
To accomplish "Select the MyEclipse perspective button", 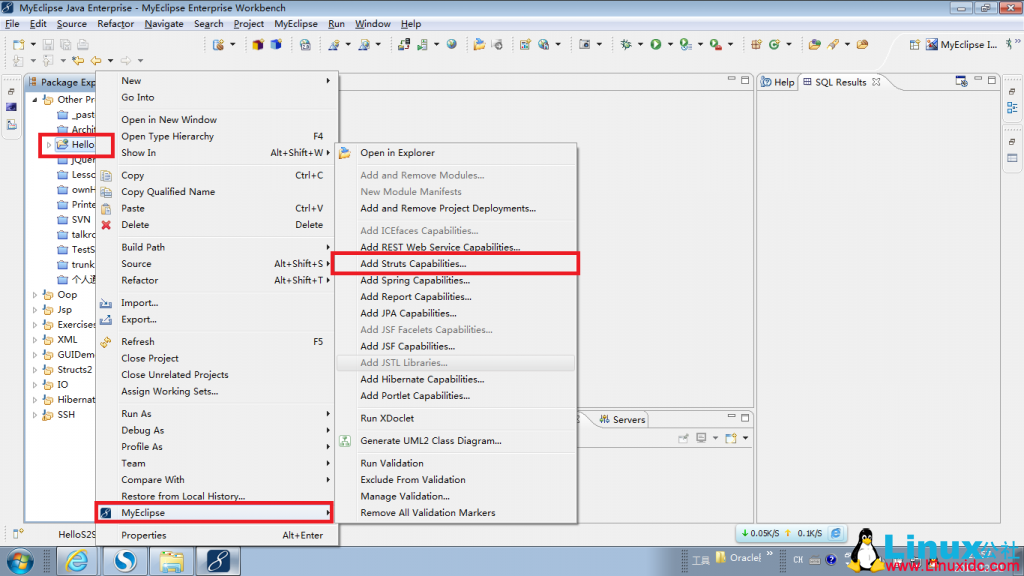I will point(961,44).
